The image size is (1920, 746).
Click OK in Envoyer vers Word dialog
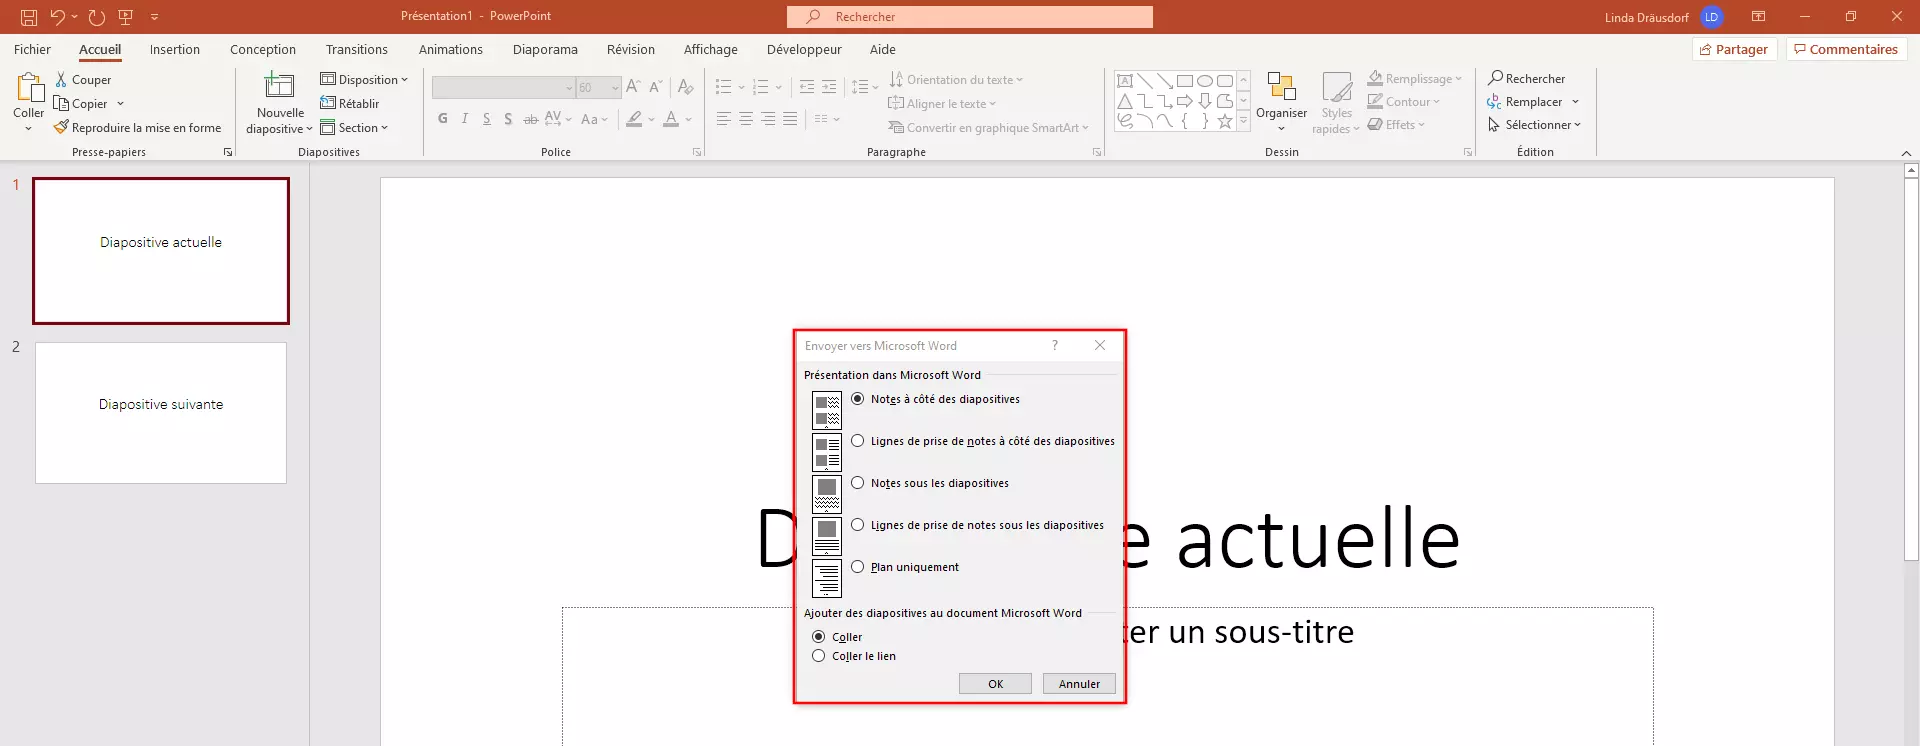coord(995,683)
